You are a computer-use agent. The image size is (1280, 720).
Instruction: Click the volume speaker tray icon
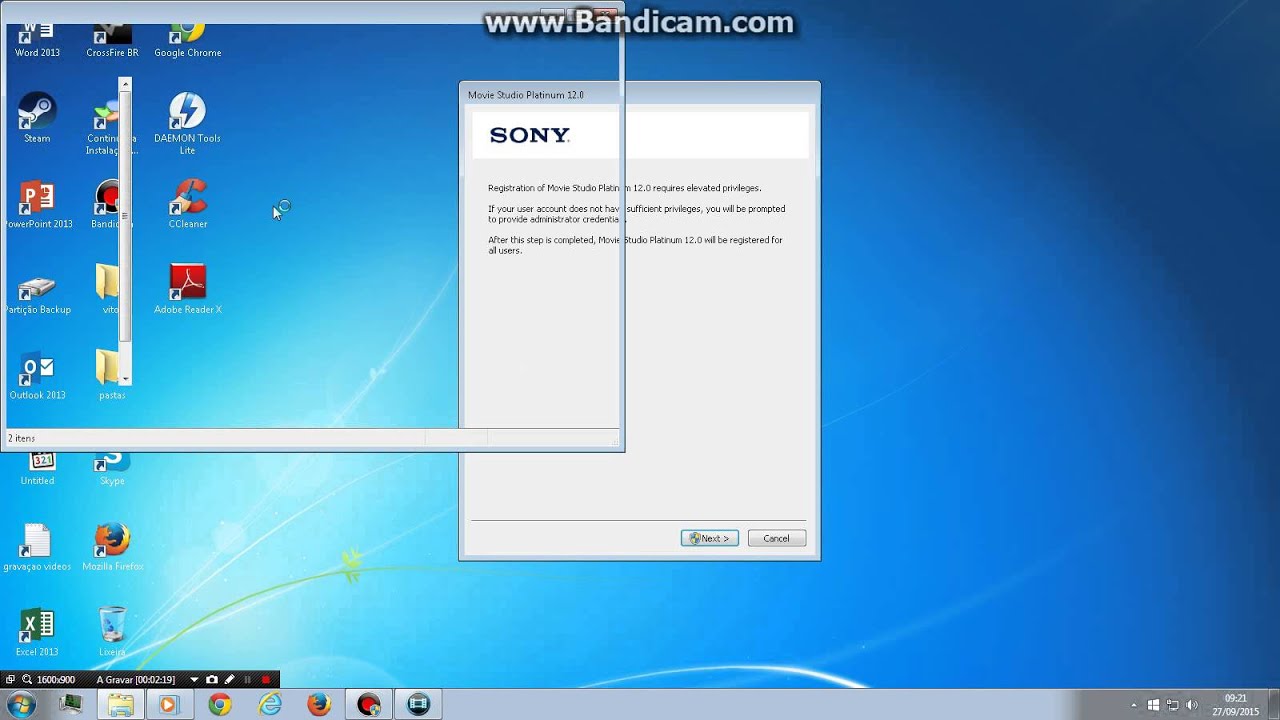coord(1192,705)
